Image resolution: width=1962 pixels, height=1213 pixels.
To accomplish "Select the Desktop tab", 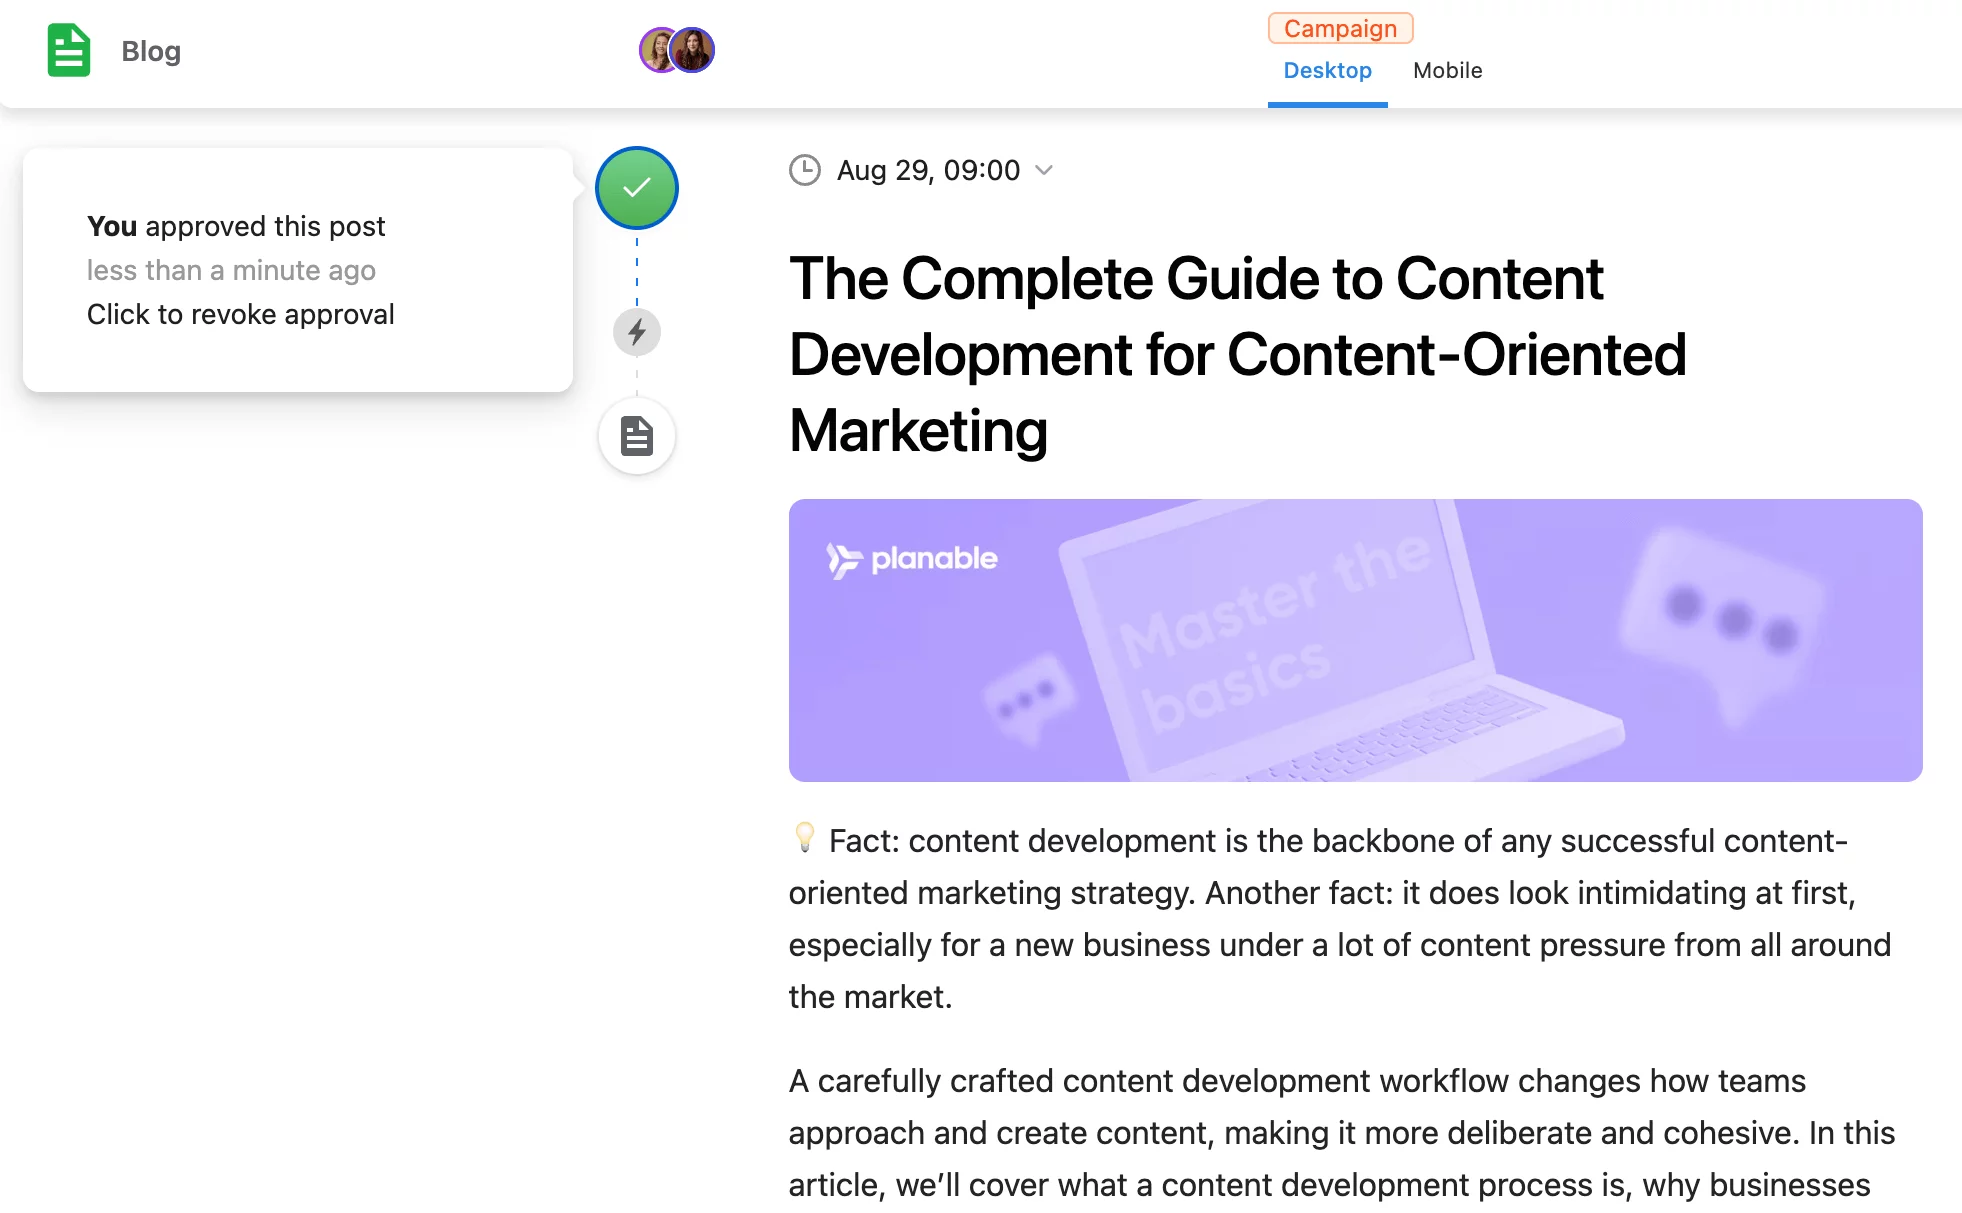I will tap(1327, 70).
